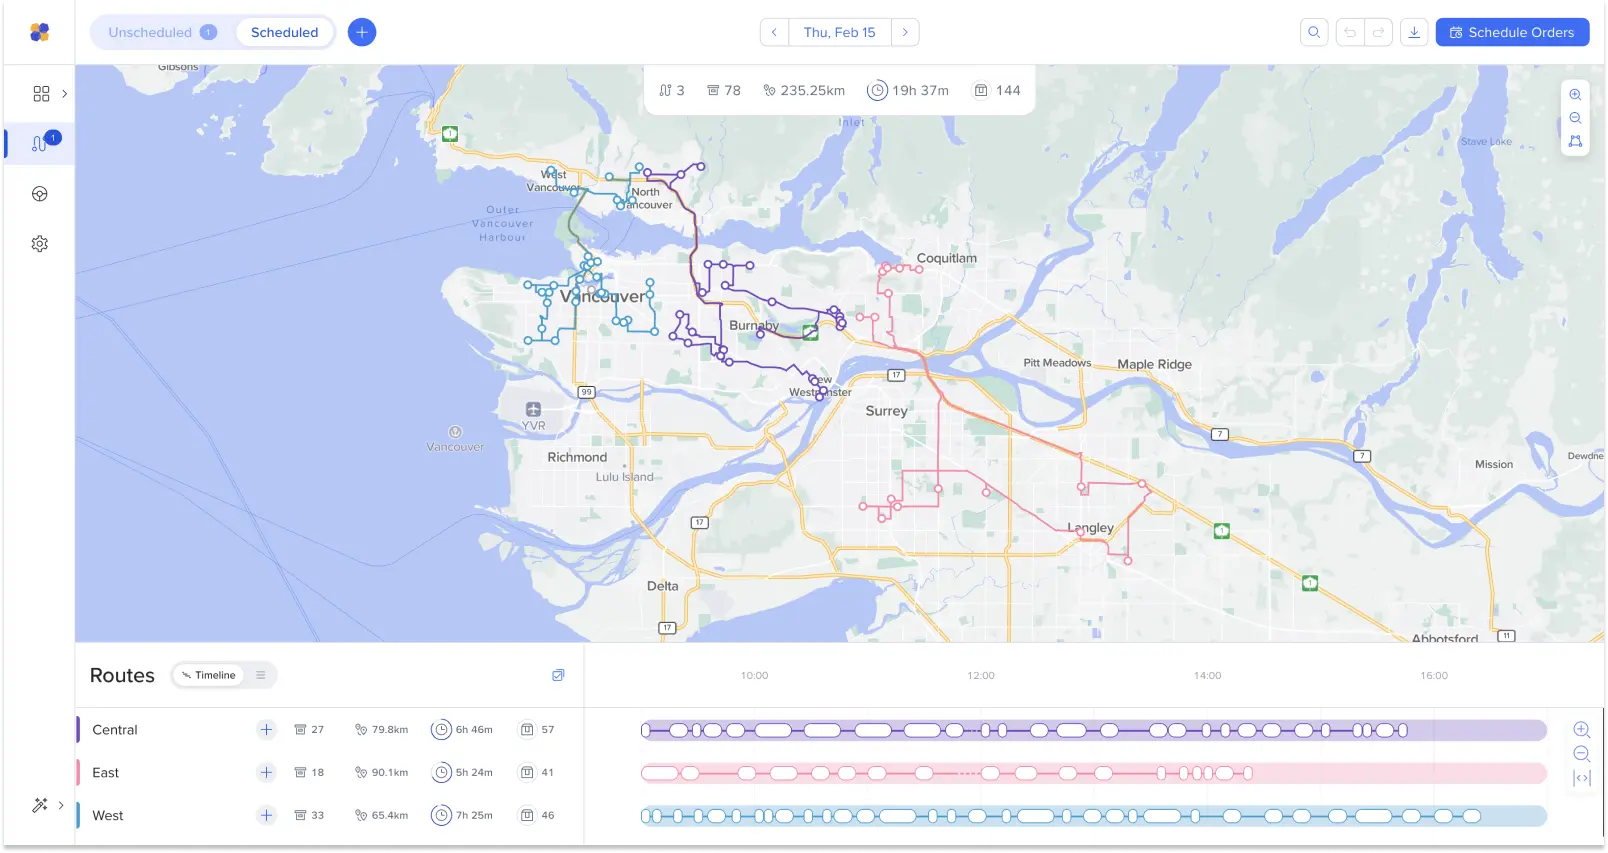
Task: Zoom in on the map
Action: coord(1575,94)
